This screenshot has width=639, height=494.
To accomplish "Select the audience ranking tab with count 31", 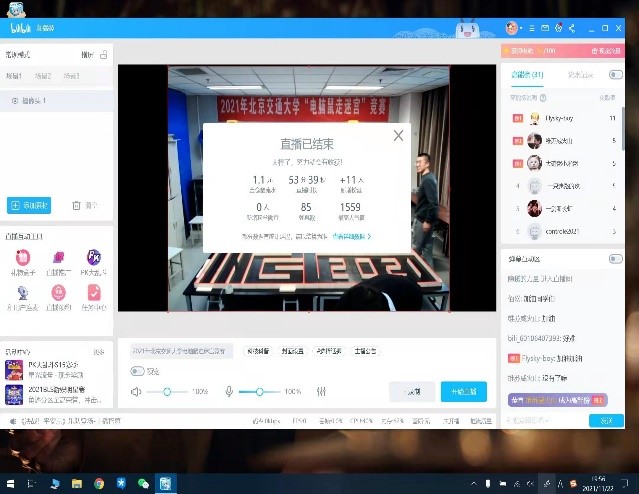I will (527, 75).
